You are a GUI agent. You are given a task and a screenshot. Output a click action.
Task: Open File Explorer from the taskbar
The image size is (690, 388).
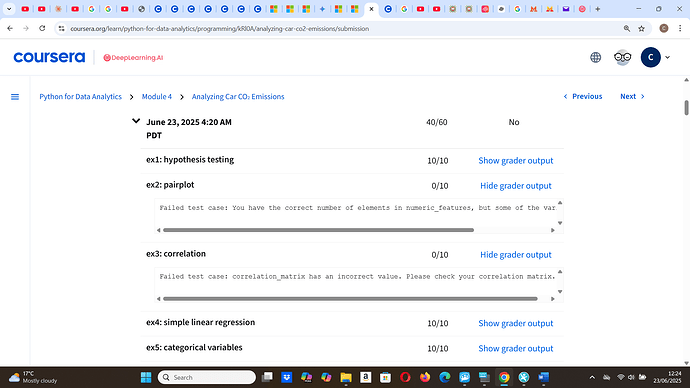pos(346,377)
